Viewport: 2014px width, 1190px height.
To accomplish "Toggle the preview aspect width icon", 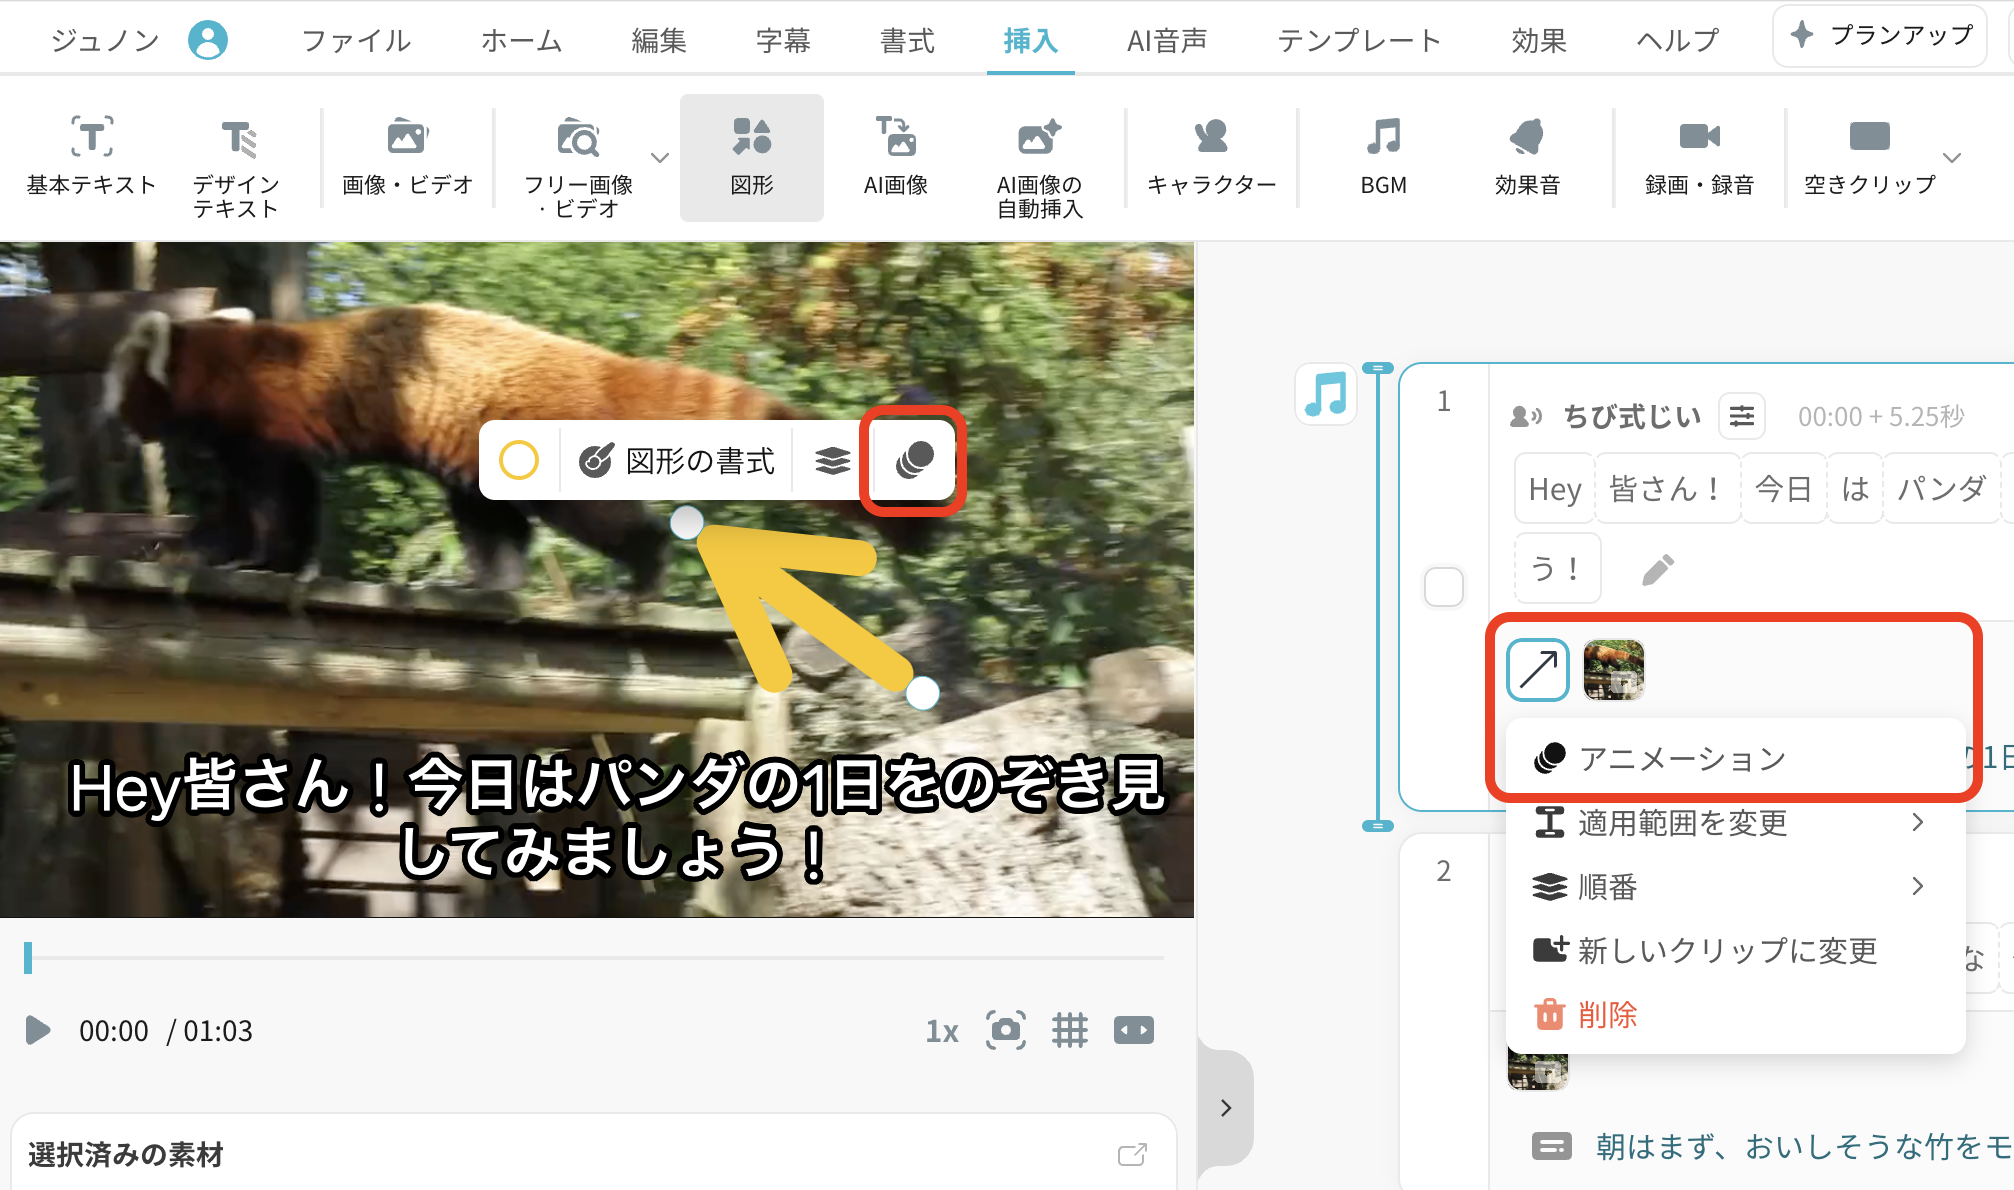I will [1134, 1030].
